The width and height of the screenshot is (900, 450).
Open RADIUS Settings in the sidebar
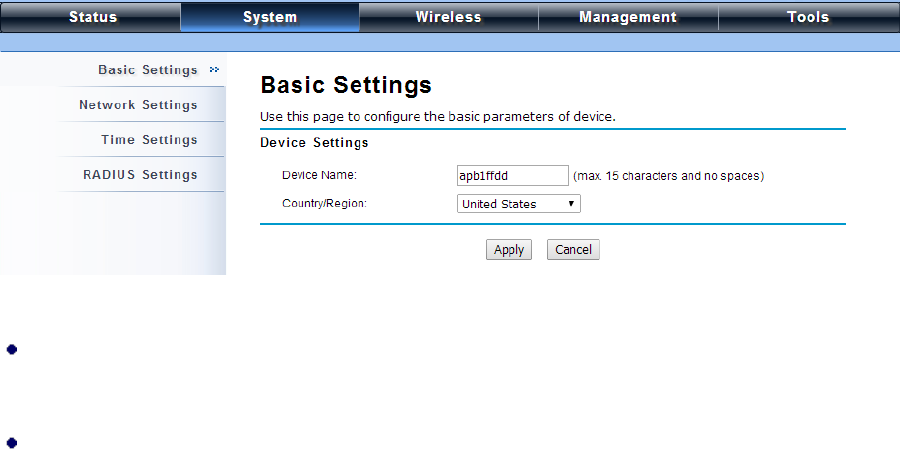click(x=140, y=175)
